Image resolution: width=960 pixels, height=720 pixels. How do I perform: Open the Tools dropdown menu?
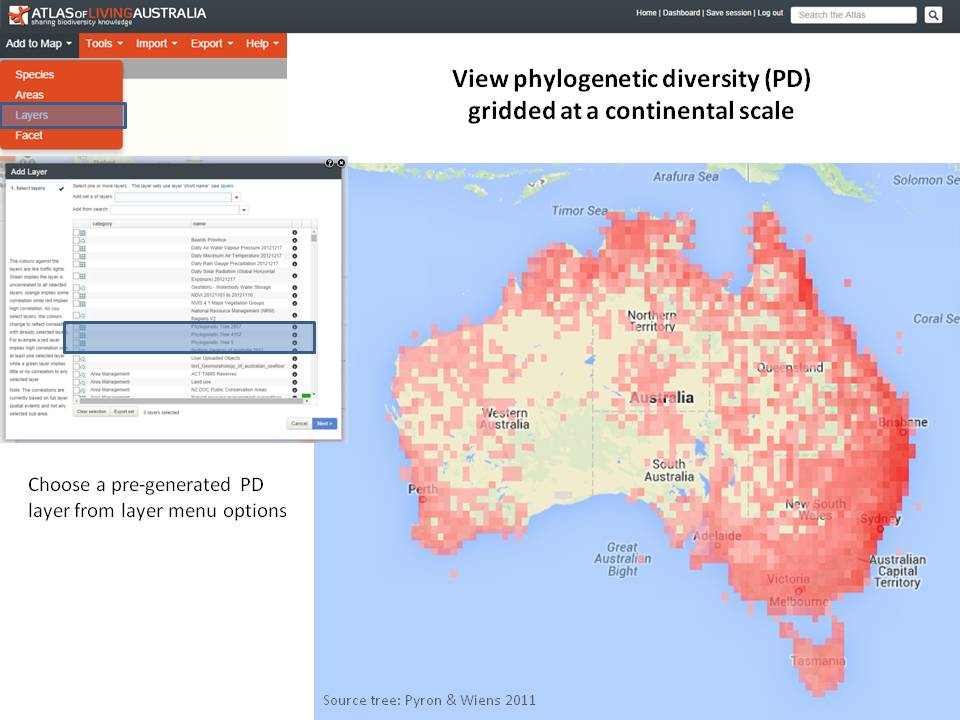[x=104, y=44]
